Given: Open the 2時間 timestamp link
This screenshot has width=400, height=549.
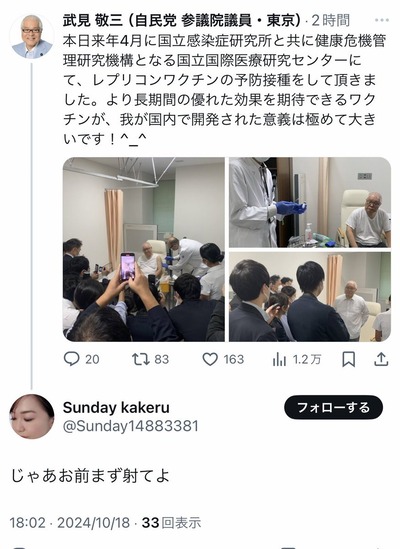Looking at the screenshot, I should (x=331, y=20).
